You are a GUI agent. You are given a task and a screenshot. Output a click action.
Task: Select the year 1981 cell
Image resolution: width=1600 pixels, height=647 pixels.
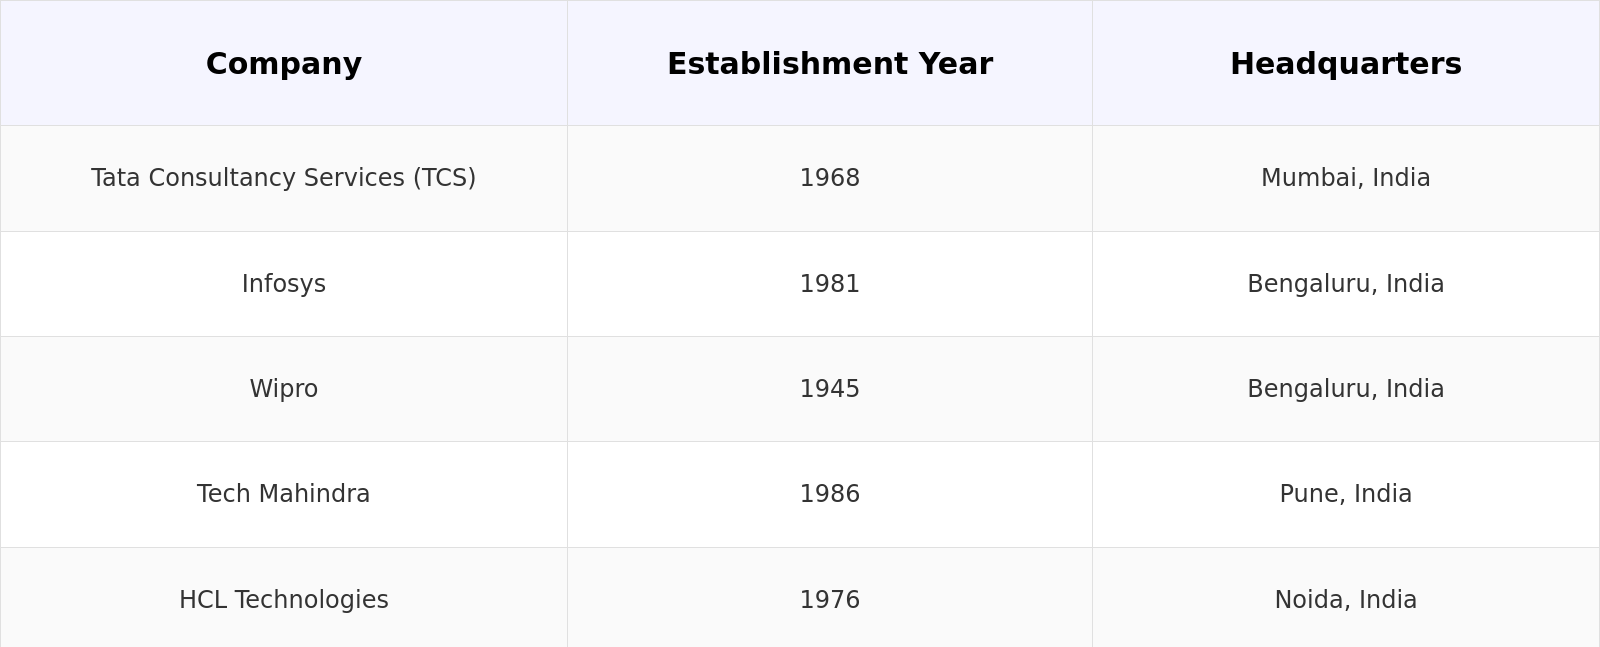click(829, 284)
